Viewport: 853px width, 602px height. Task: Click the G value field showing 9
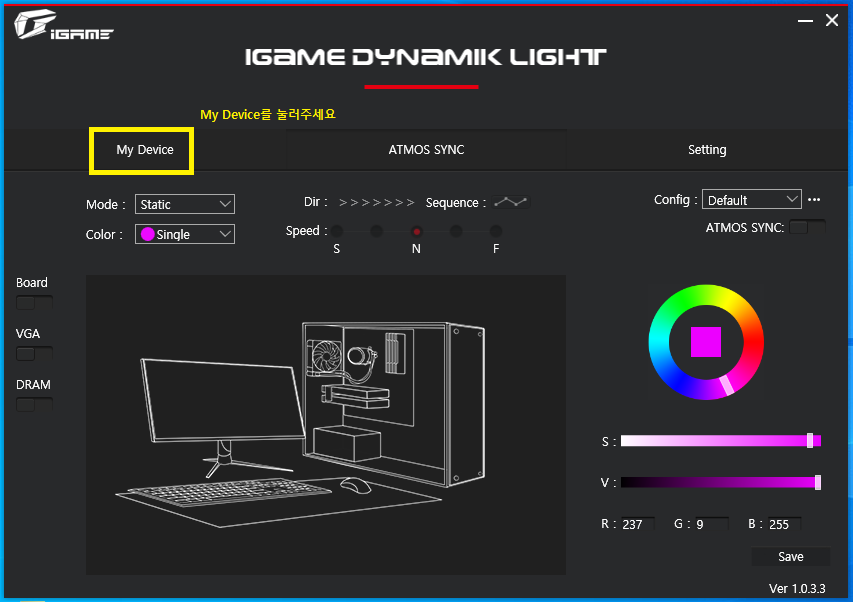coord(712,524)
